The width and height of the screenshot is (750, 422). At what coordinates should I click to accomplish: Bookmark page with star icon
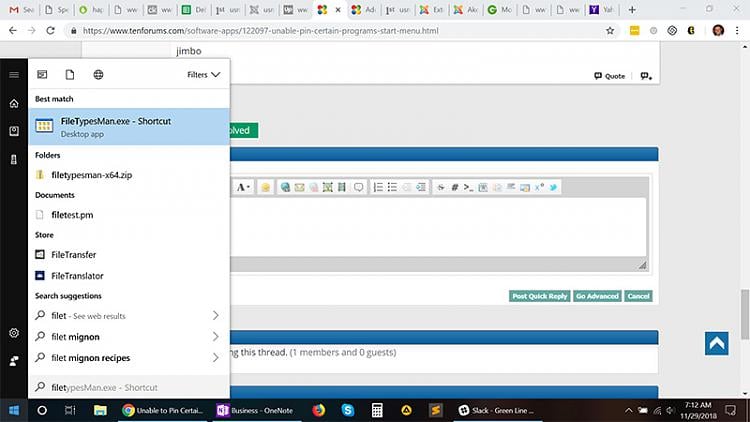(x=610, y=31)
